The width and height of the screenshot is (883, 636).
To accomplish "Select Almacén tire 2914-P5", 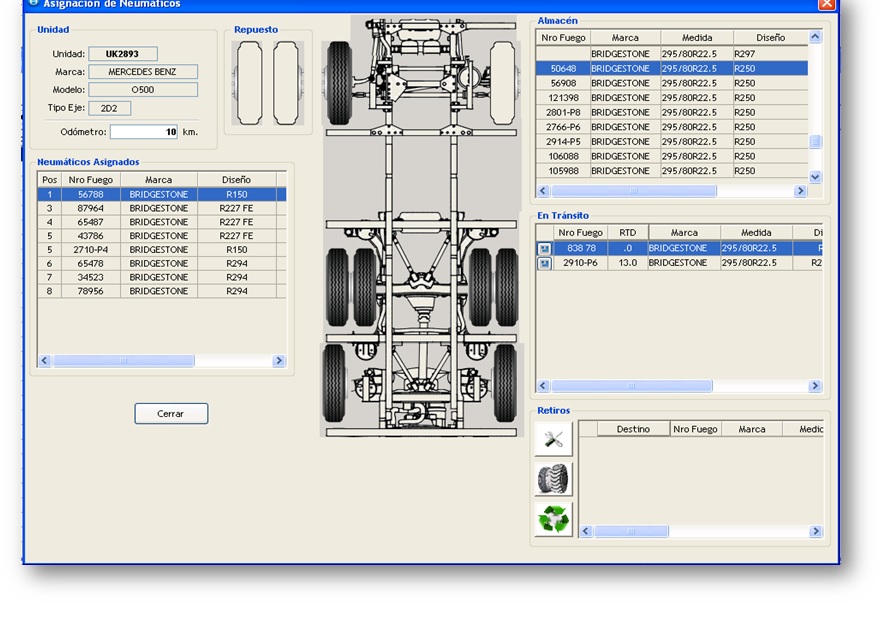I will tap(672, 142).
